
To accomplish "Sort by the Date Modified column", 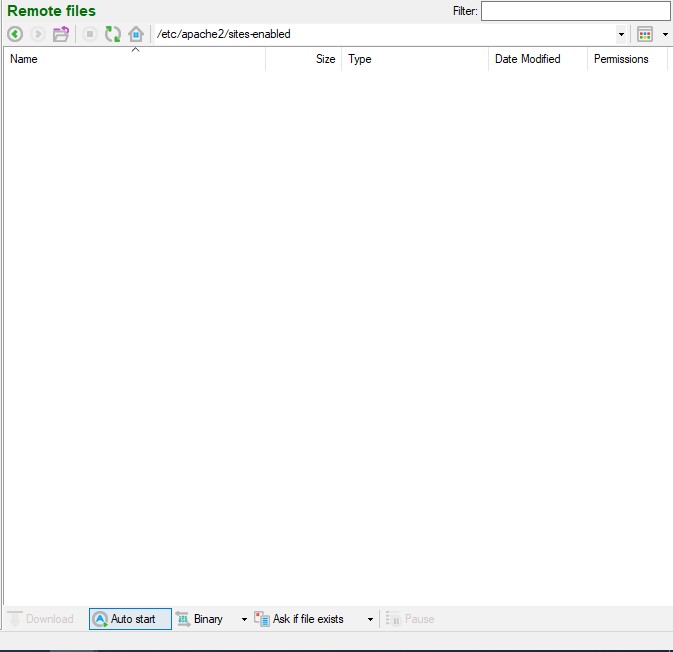I will pyautogui.click(x=527, y=59).
